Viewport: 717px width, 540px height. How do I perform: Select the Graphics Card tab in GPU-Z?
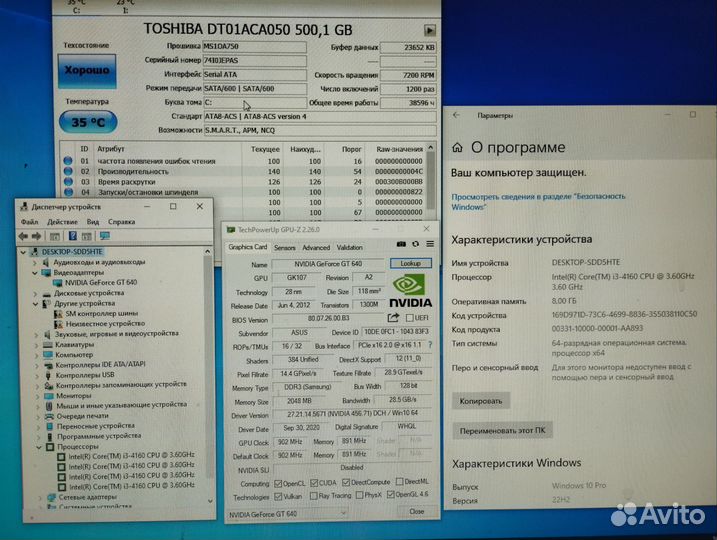(247, 247)
